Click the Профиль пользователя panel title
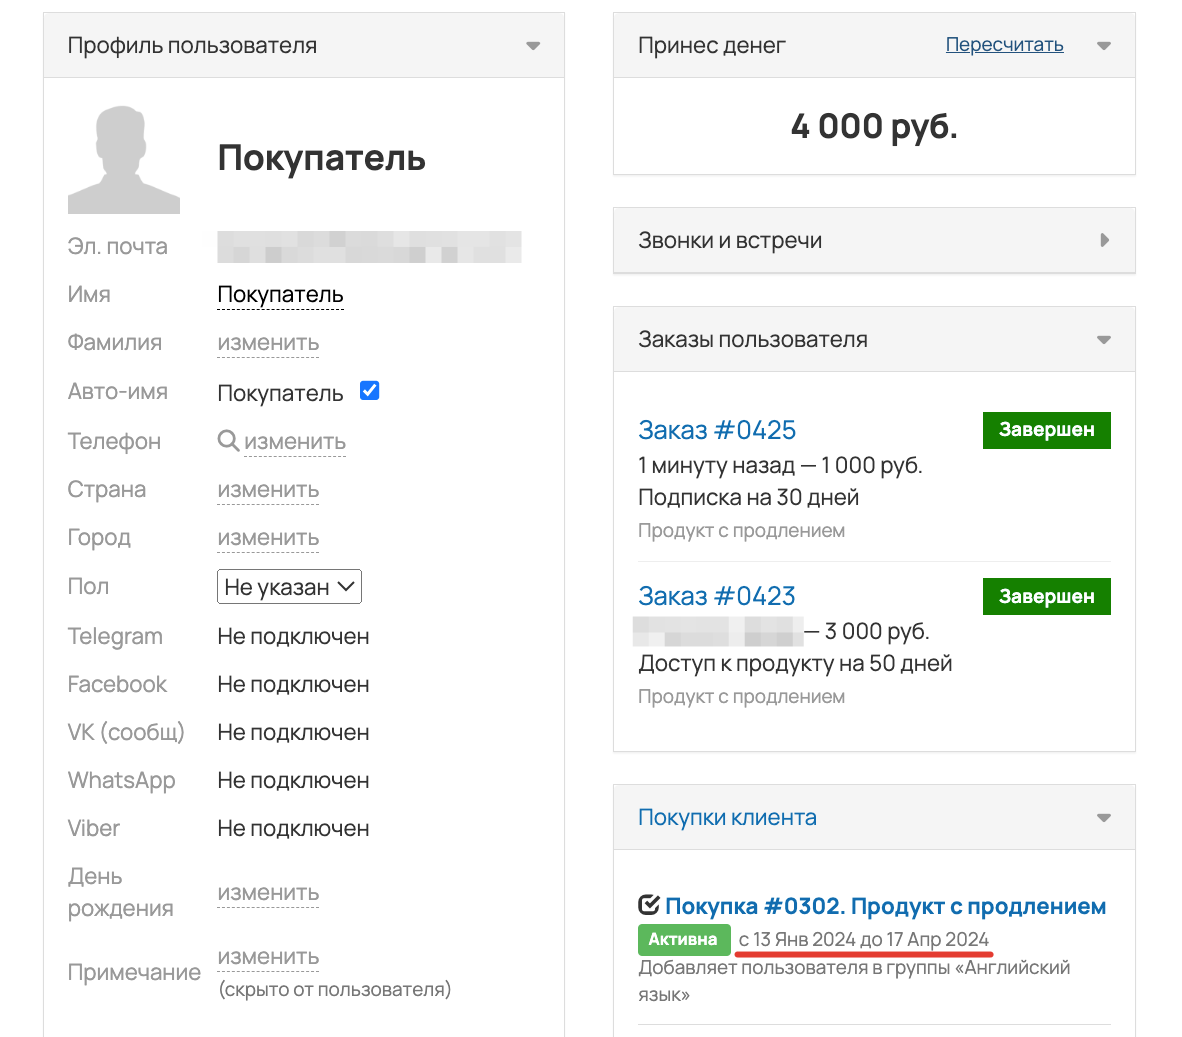This screenshot has height=1037, width=1182. [192, 45]
